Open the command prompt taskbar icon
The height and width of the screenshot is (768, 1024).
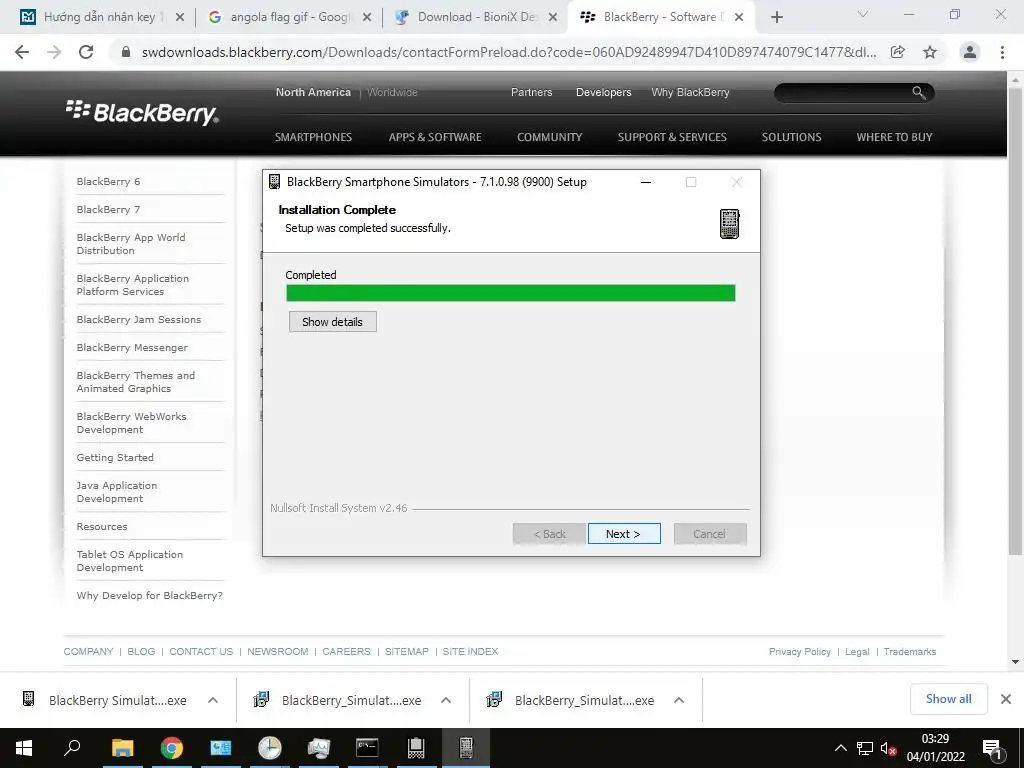coord(367,748)
